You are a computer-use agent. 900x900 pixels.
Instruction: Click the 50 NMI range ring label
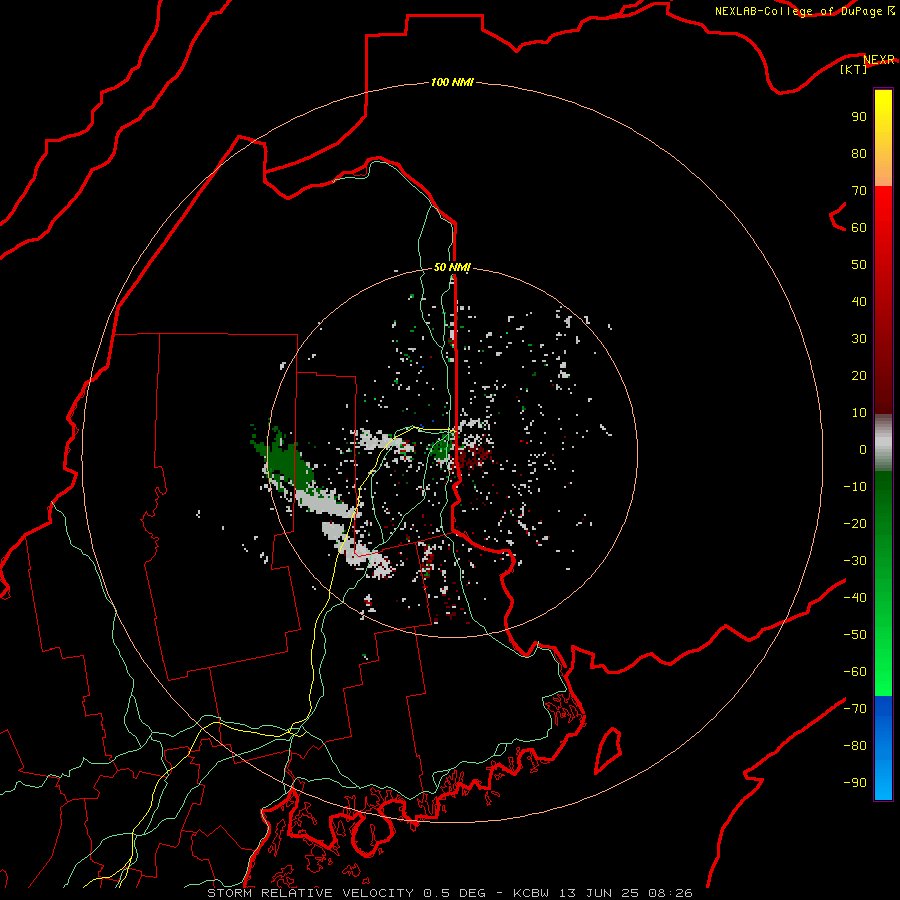tap(452, 267)
